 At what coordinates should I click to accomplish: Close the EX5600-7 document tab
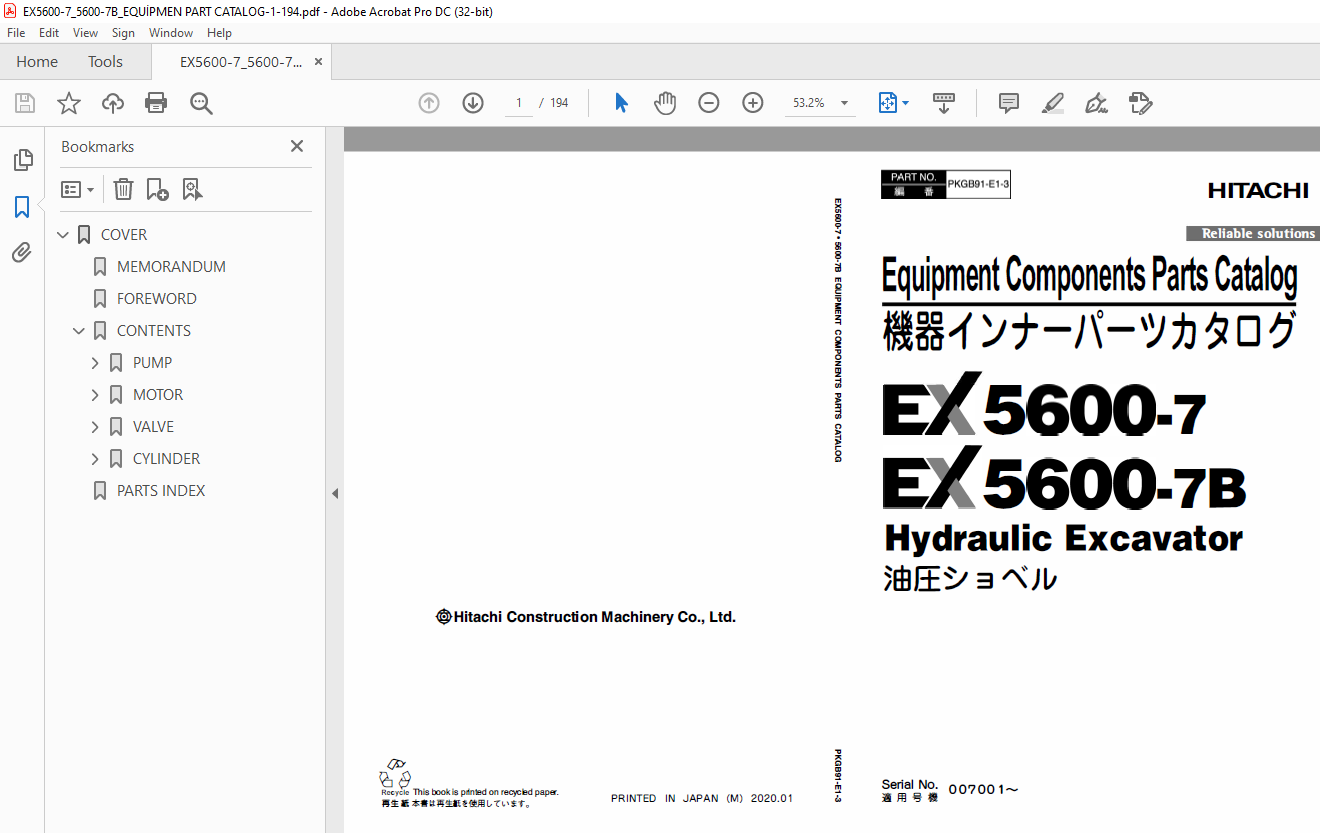[x=318, y=62]
